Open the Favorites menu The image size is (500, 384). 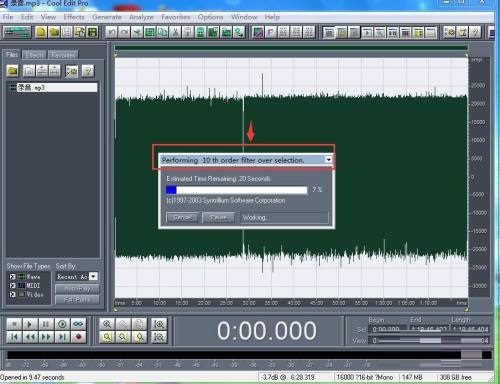pos(176,17)
